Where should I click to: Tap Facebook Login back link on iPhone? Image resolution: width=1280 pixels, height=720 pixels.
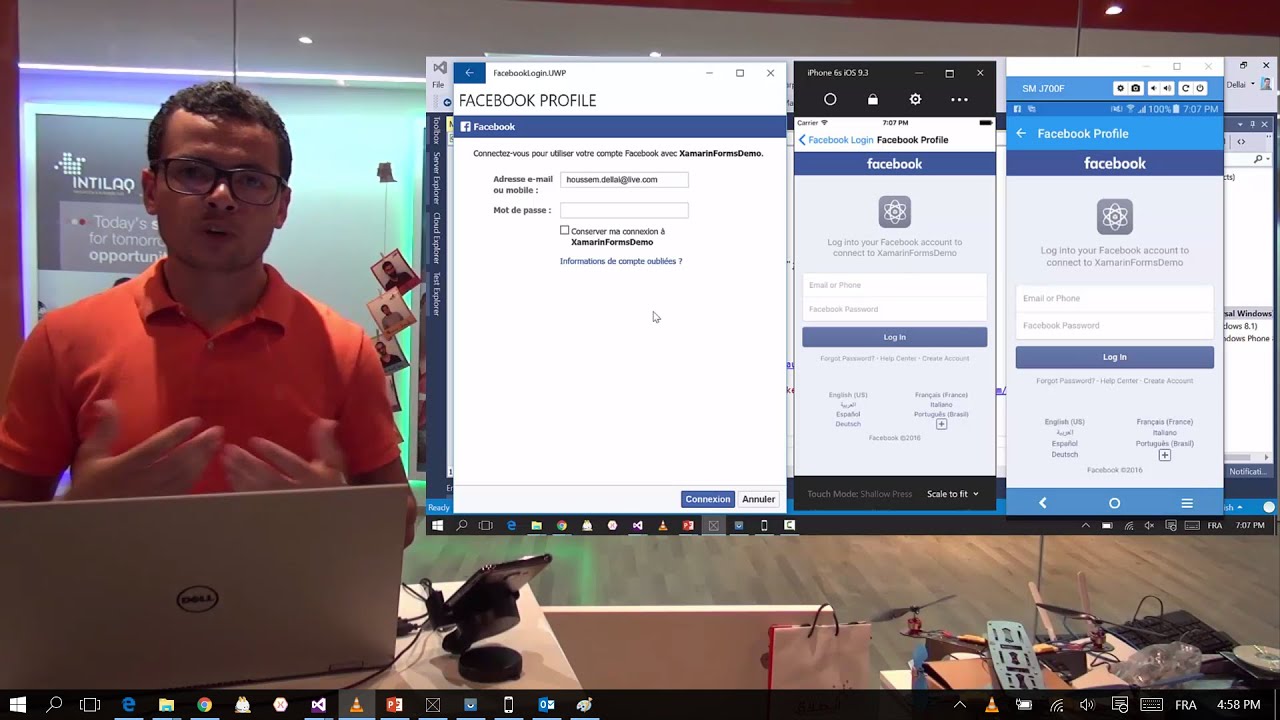click(x=836, y=140)
